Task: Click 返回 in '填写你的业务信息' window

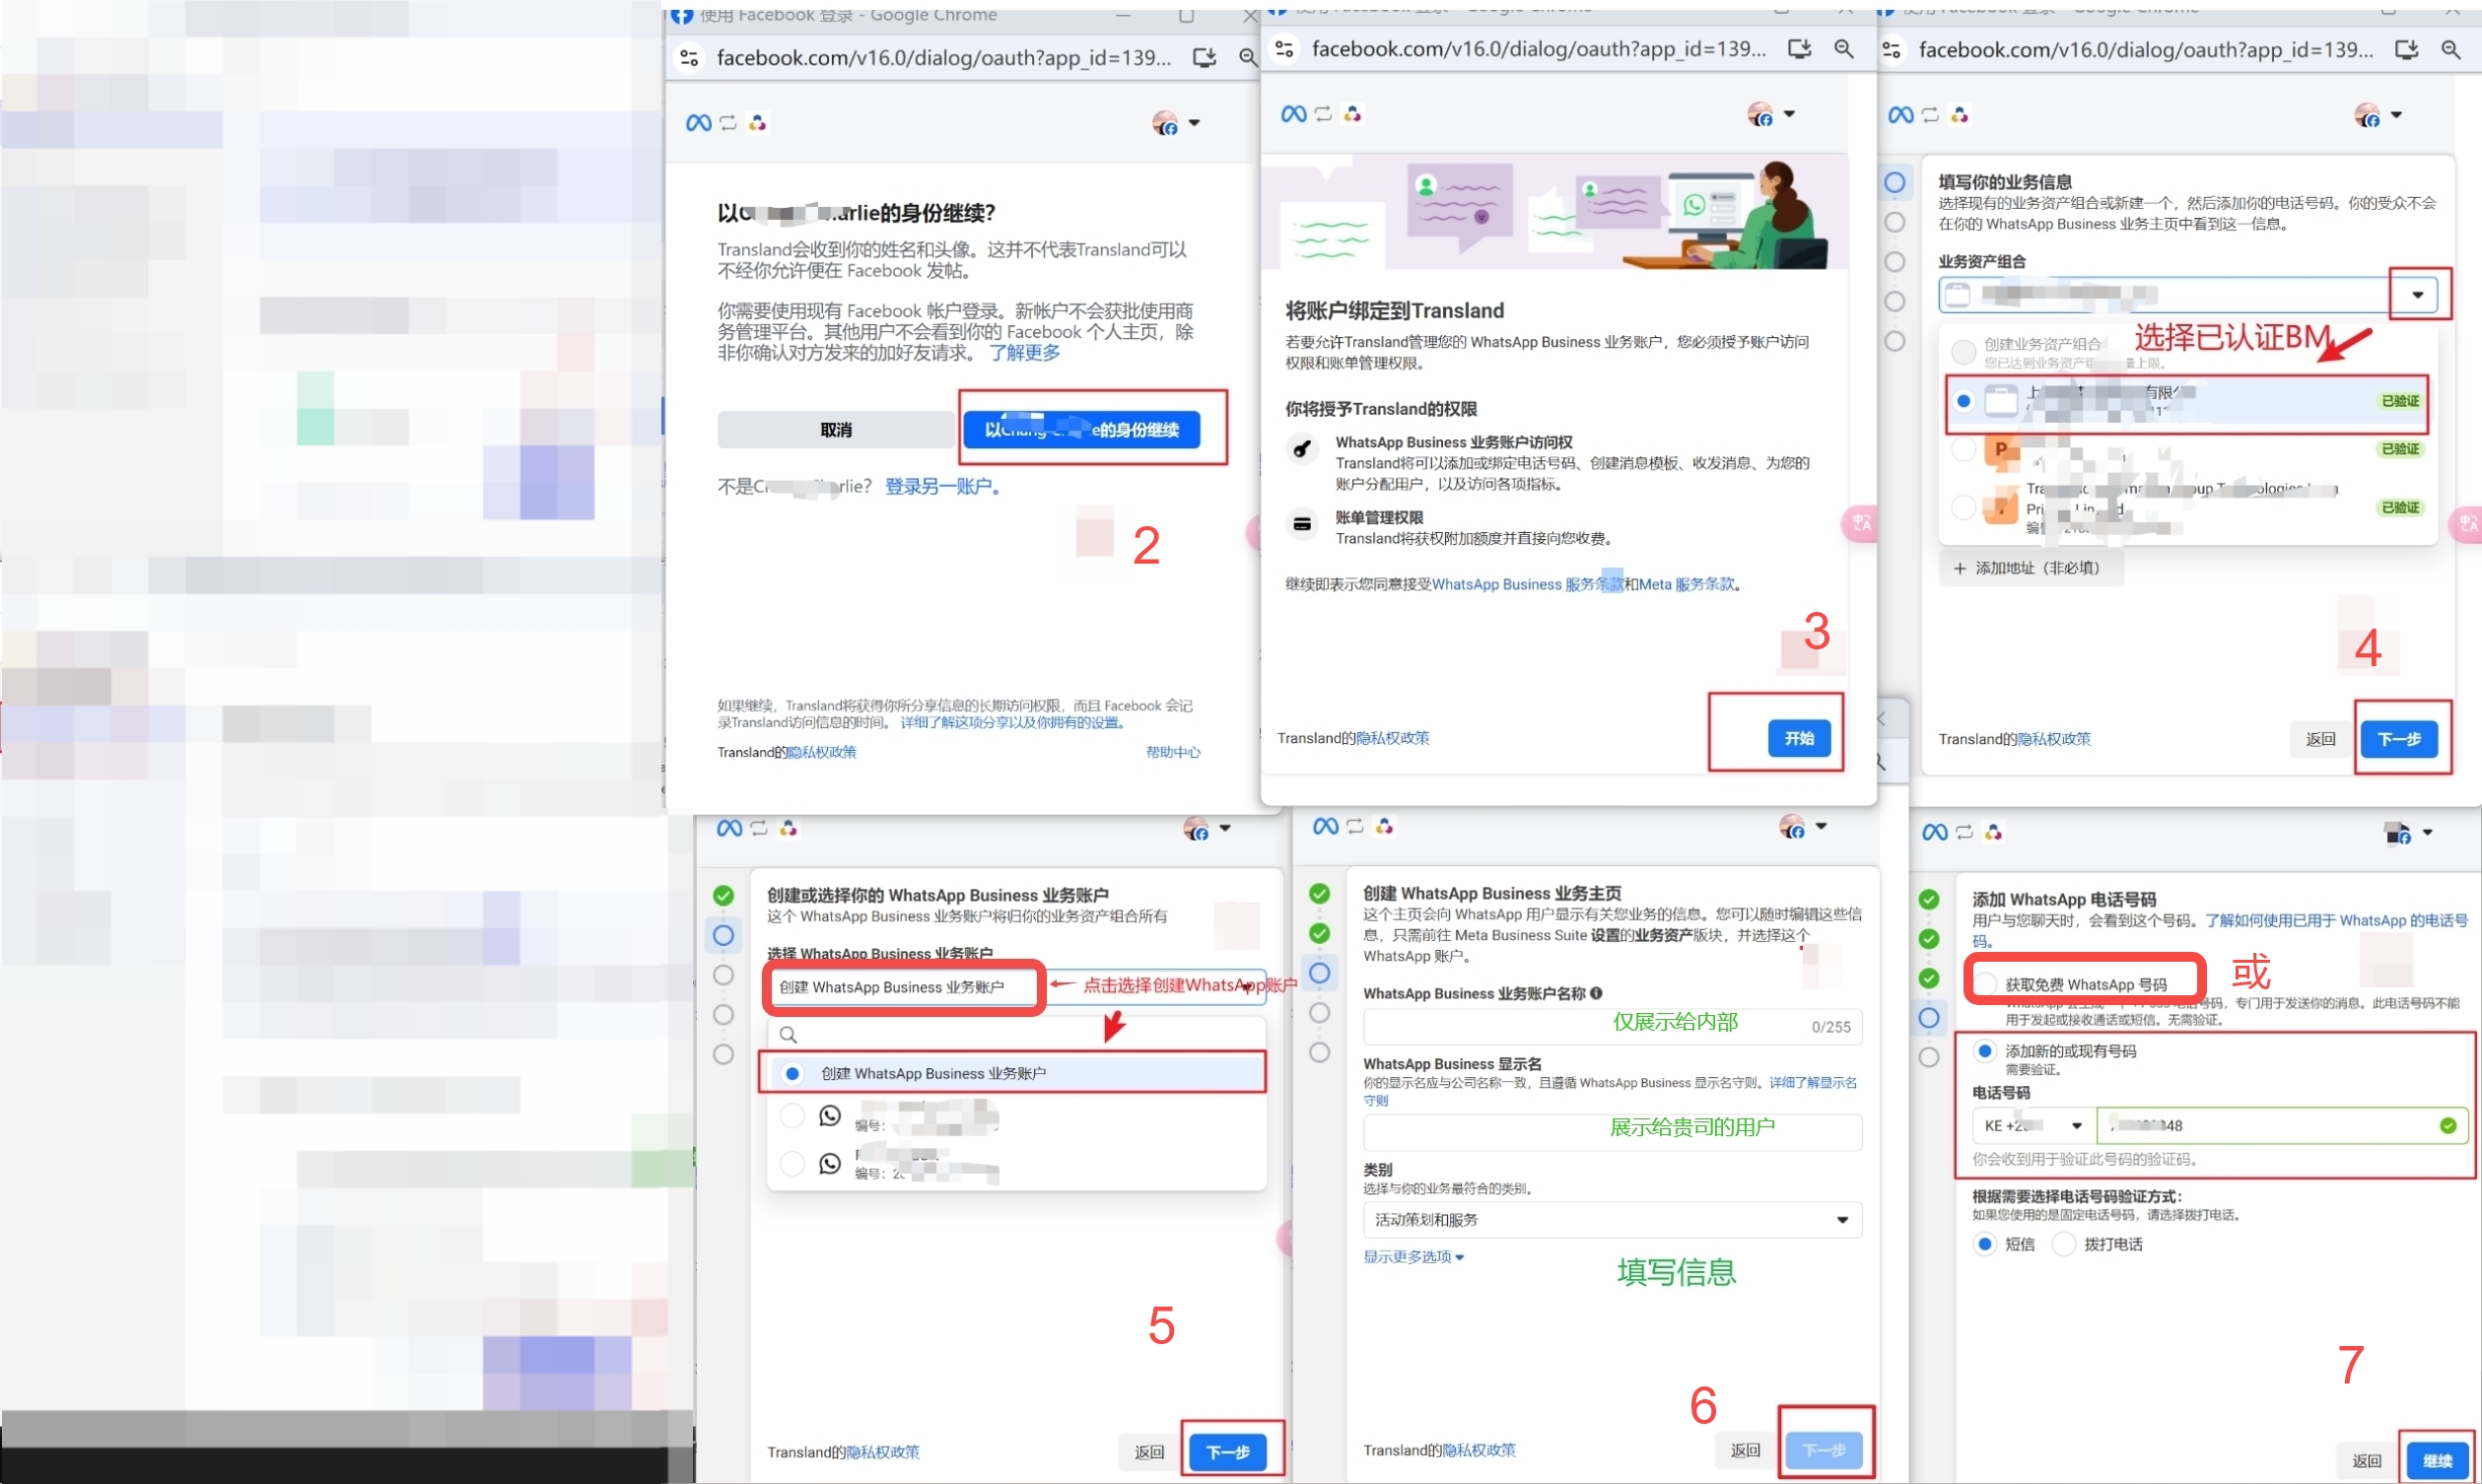Action: [x=2321, y=740]
